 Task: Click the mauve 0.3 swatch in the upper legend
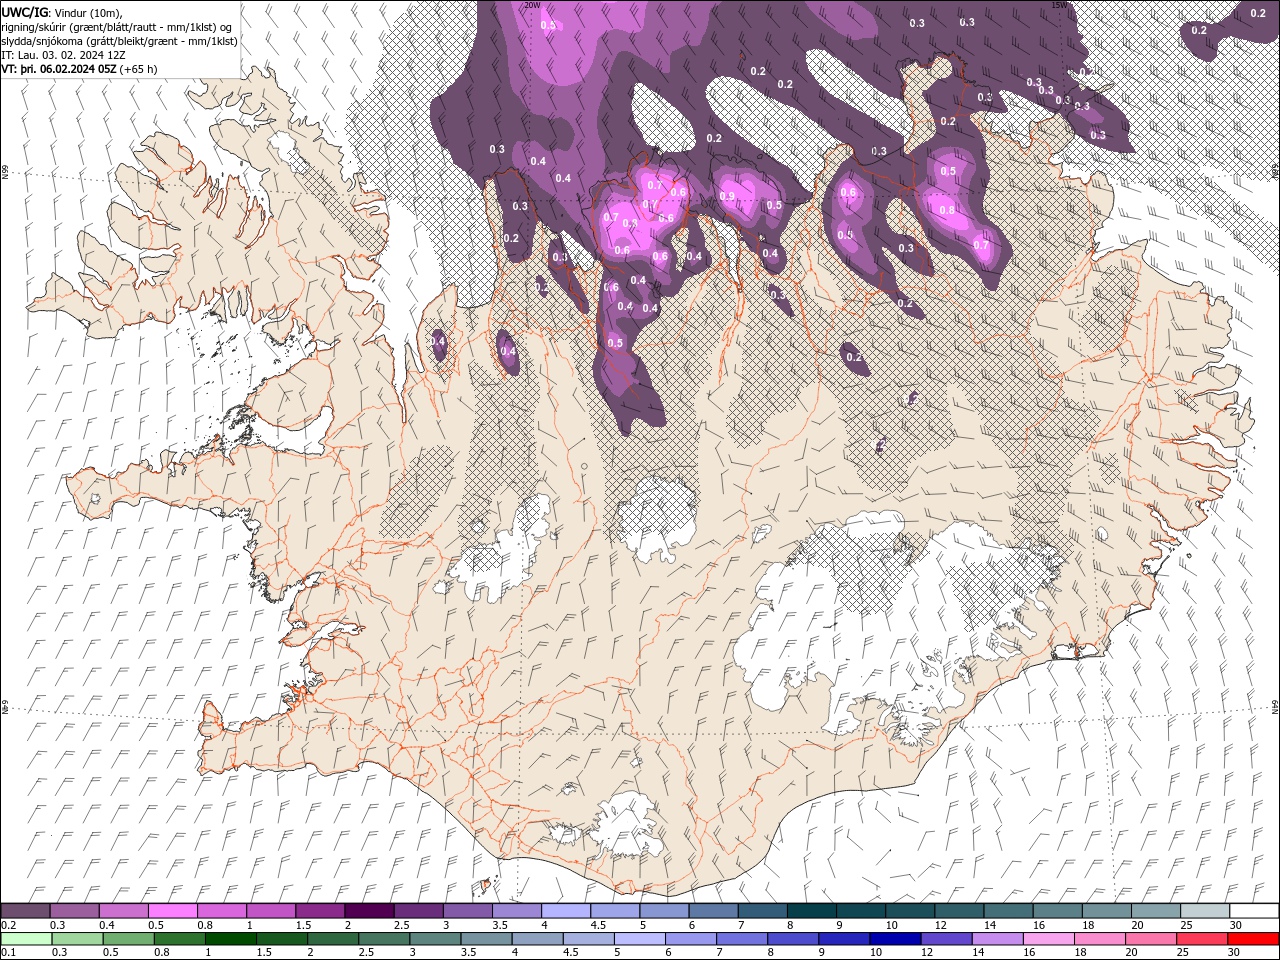pyautogui.click(x=75, y=911)
